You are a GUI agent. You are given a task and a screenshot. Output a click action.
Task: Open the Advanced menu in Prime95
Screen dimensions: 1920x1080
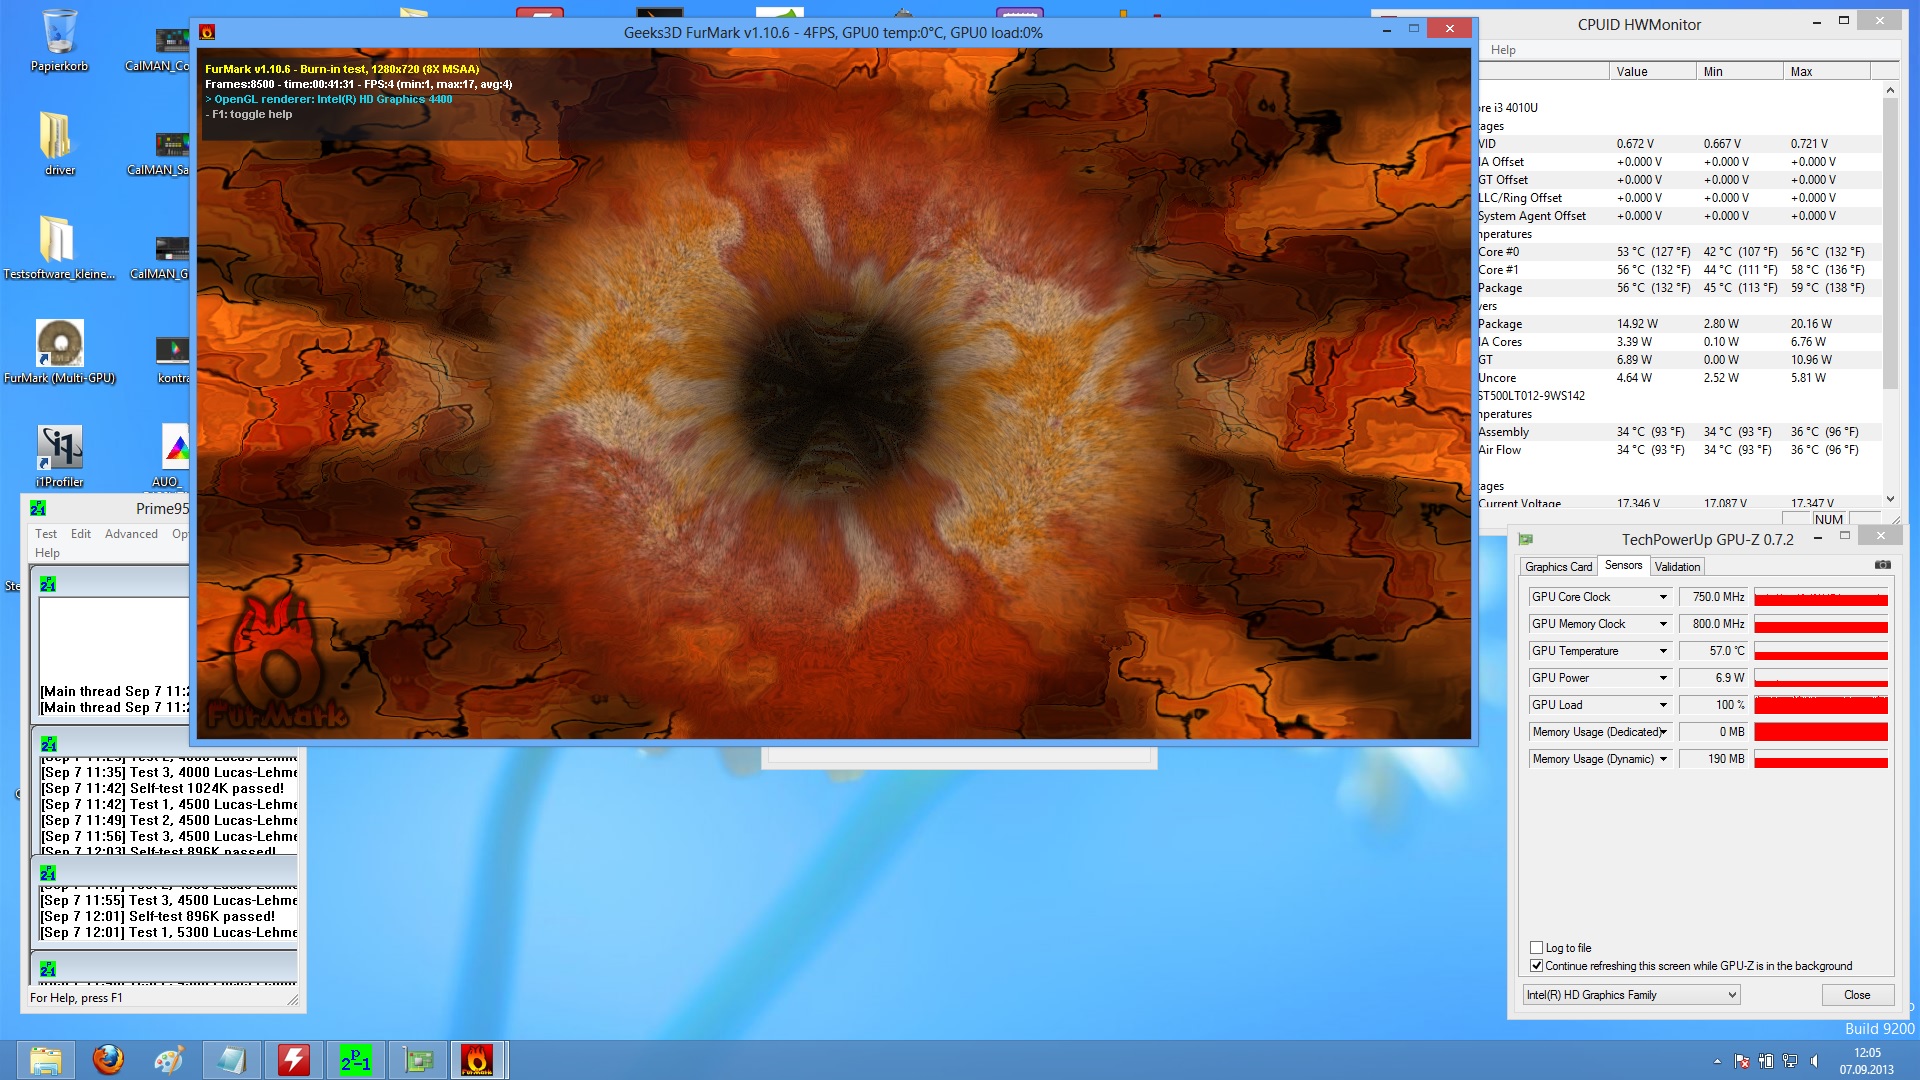pos(131,534)
